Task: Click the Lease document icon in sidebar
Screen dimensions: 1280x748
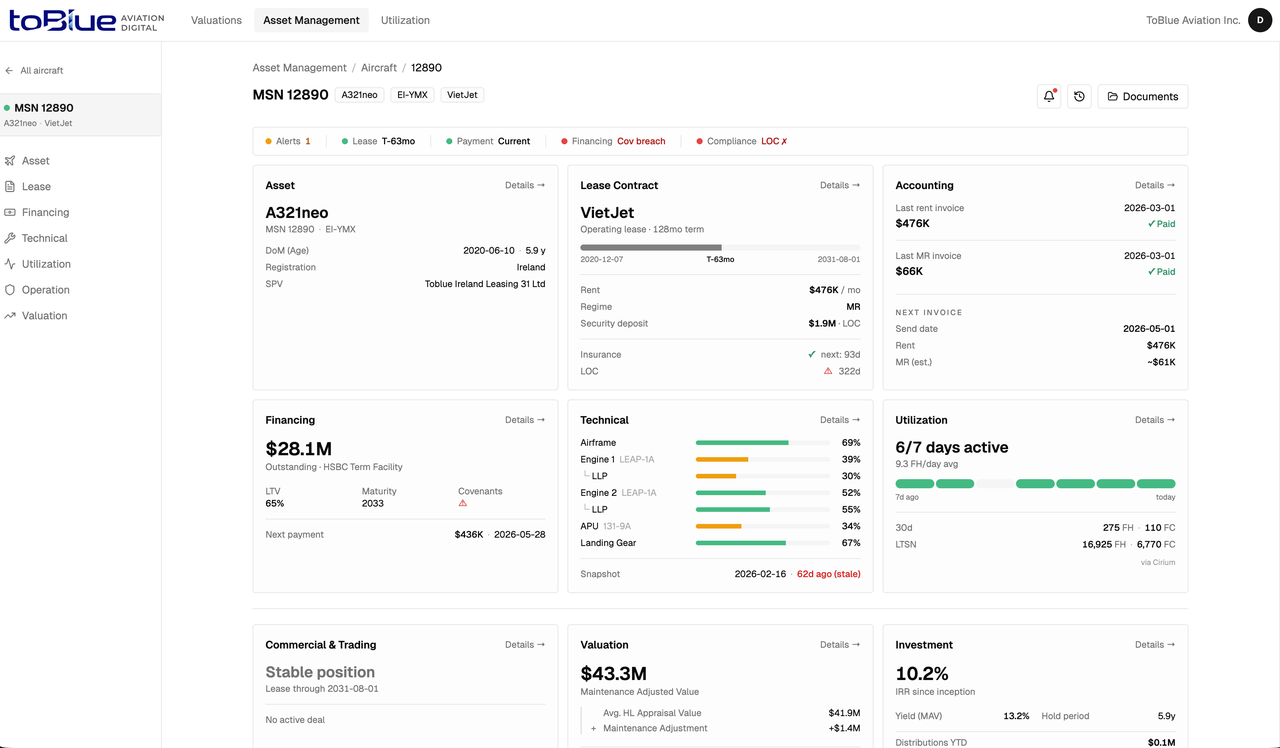Action: [x=10, y=187]
